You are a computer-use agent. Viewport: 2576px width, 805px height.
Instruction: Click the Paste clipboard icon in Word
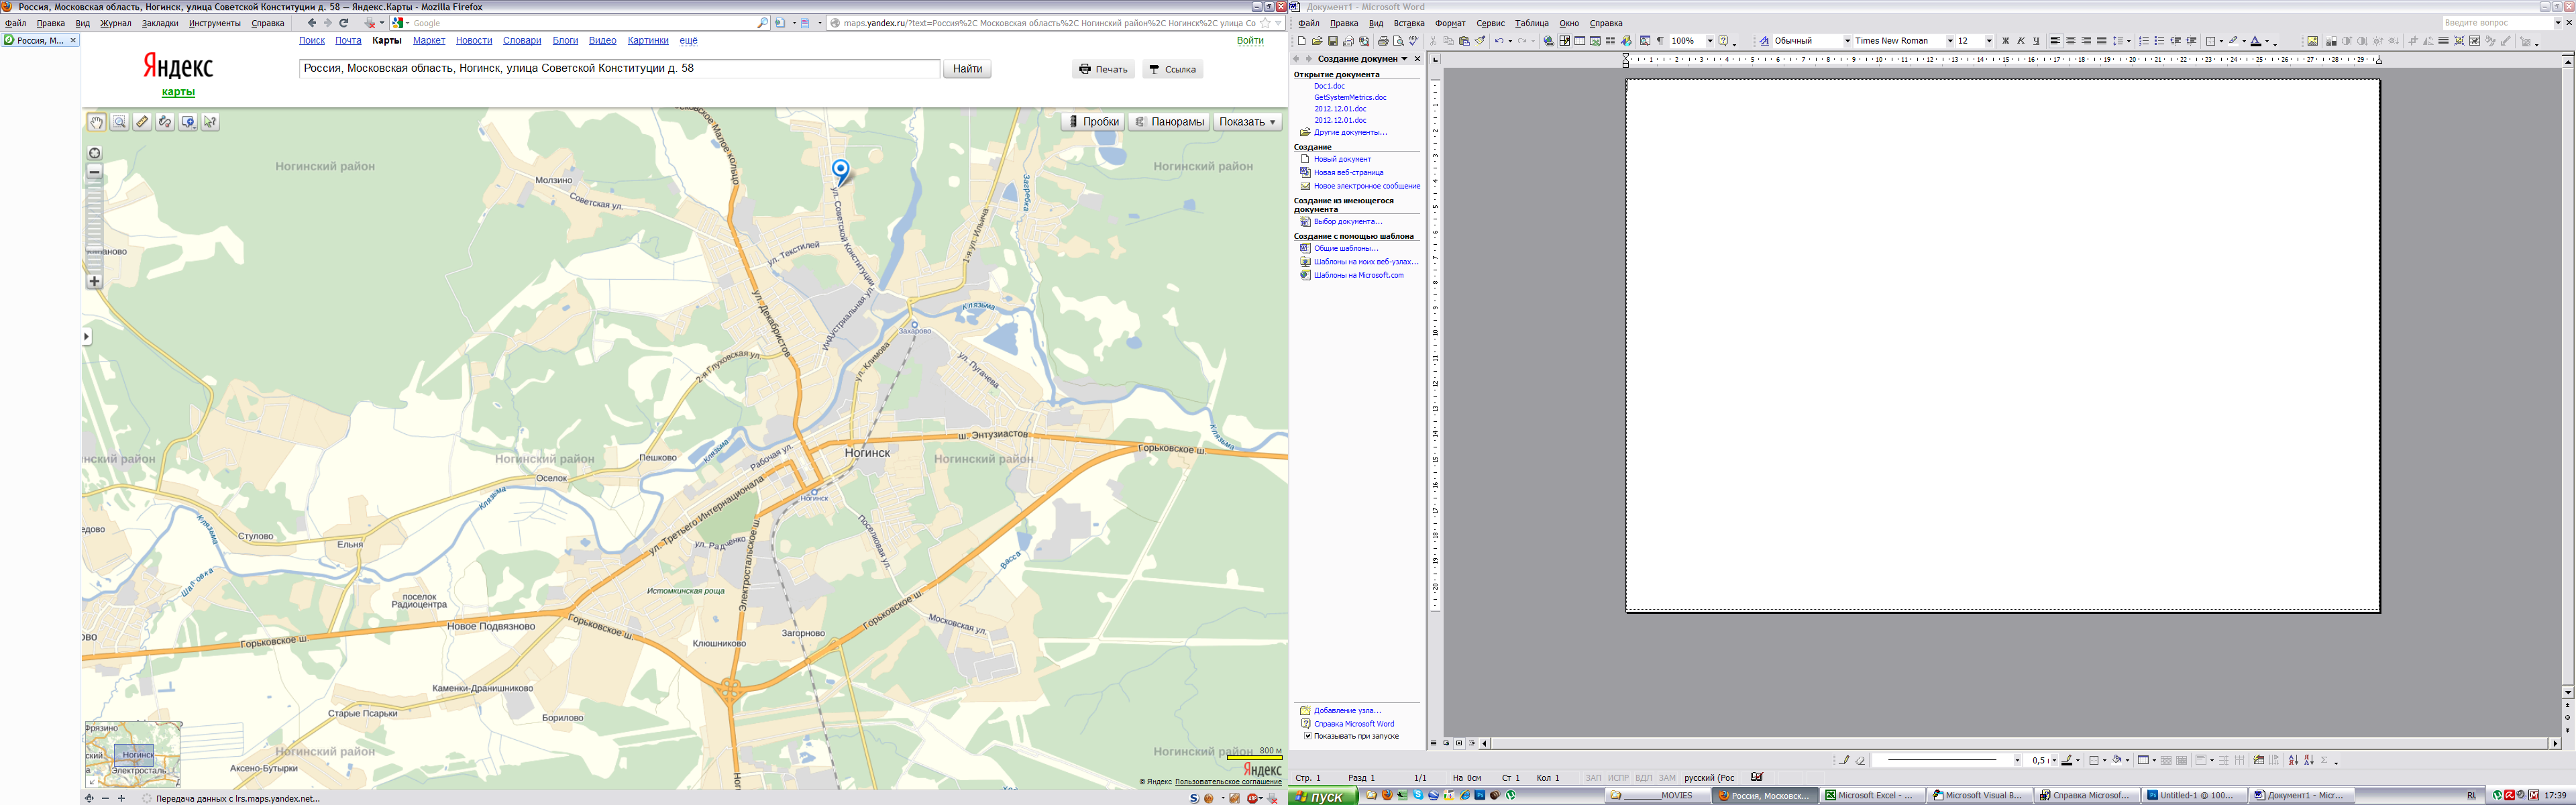tap(1465, 41)
